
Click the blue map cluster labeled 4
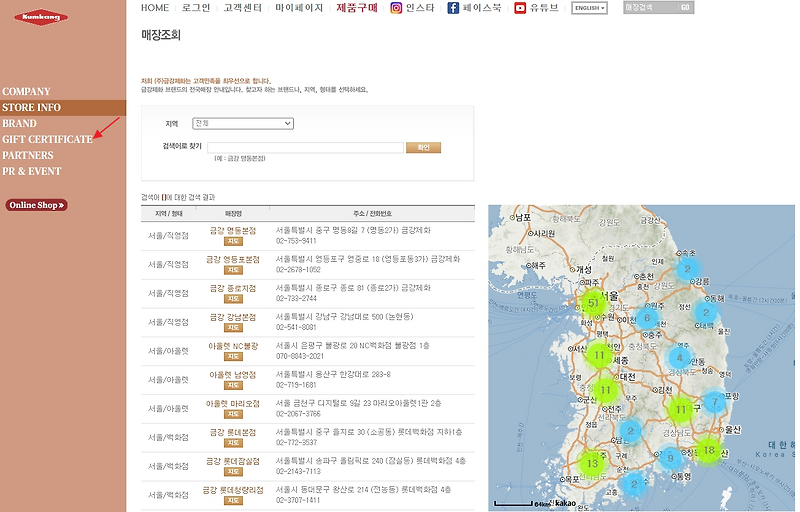[x=679, y=357]
